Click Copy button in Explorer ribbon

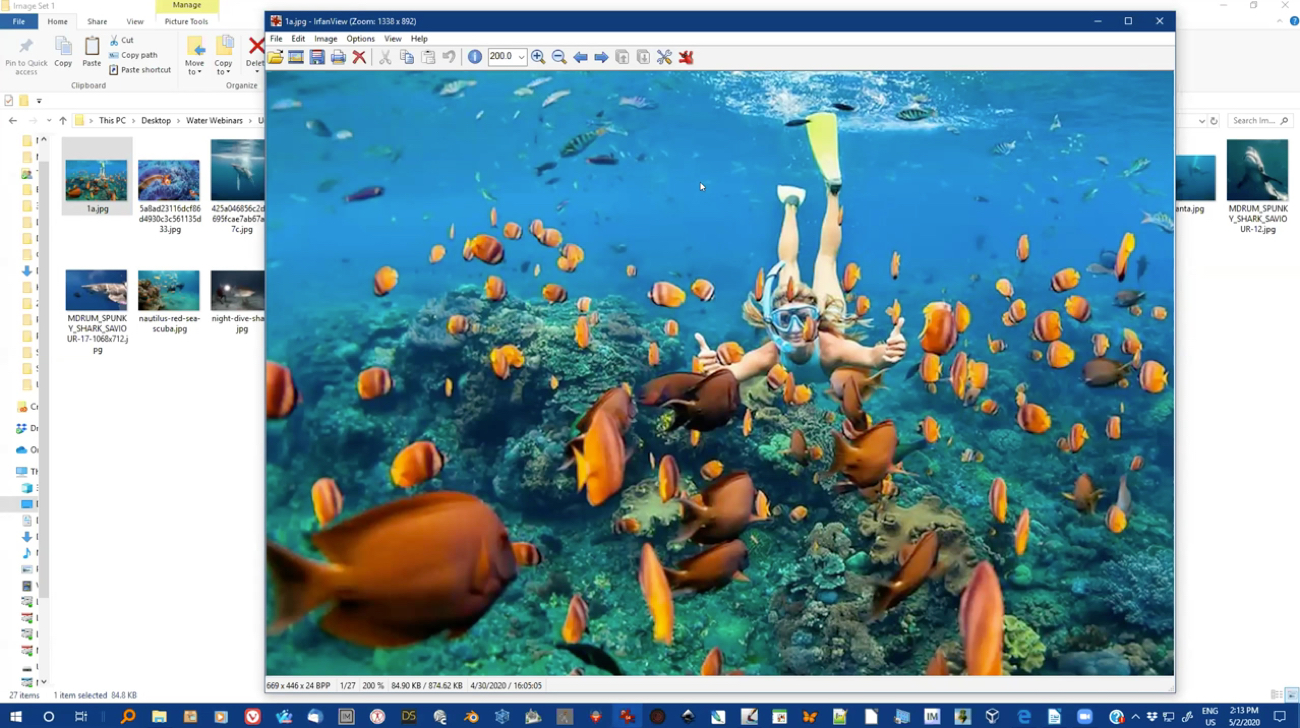click(x=63, y=52)
